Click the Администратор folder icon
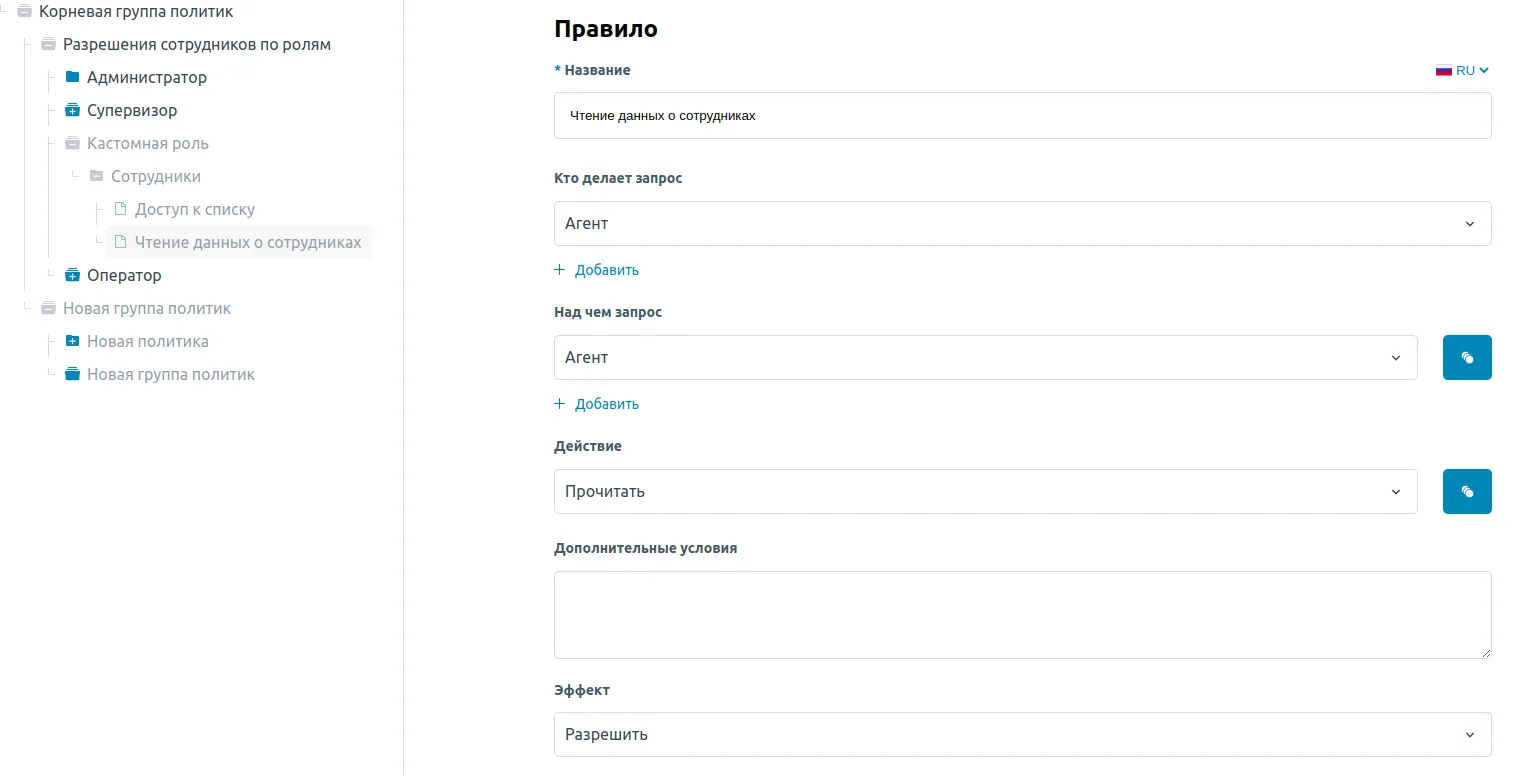 [x=72, y=77]
